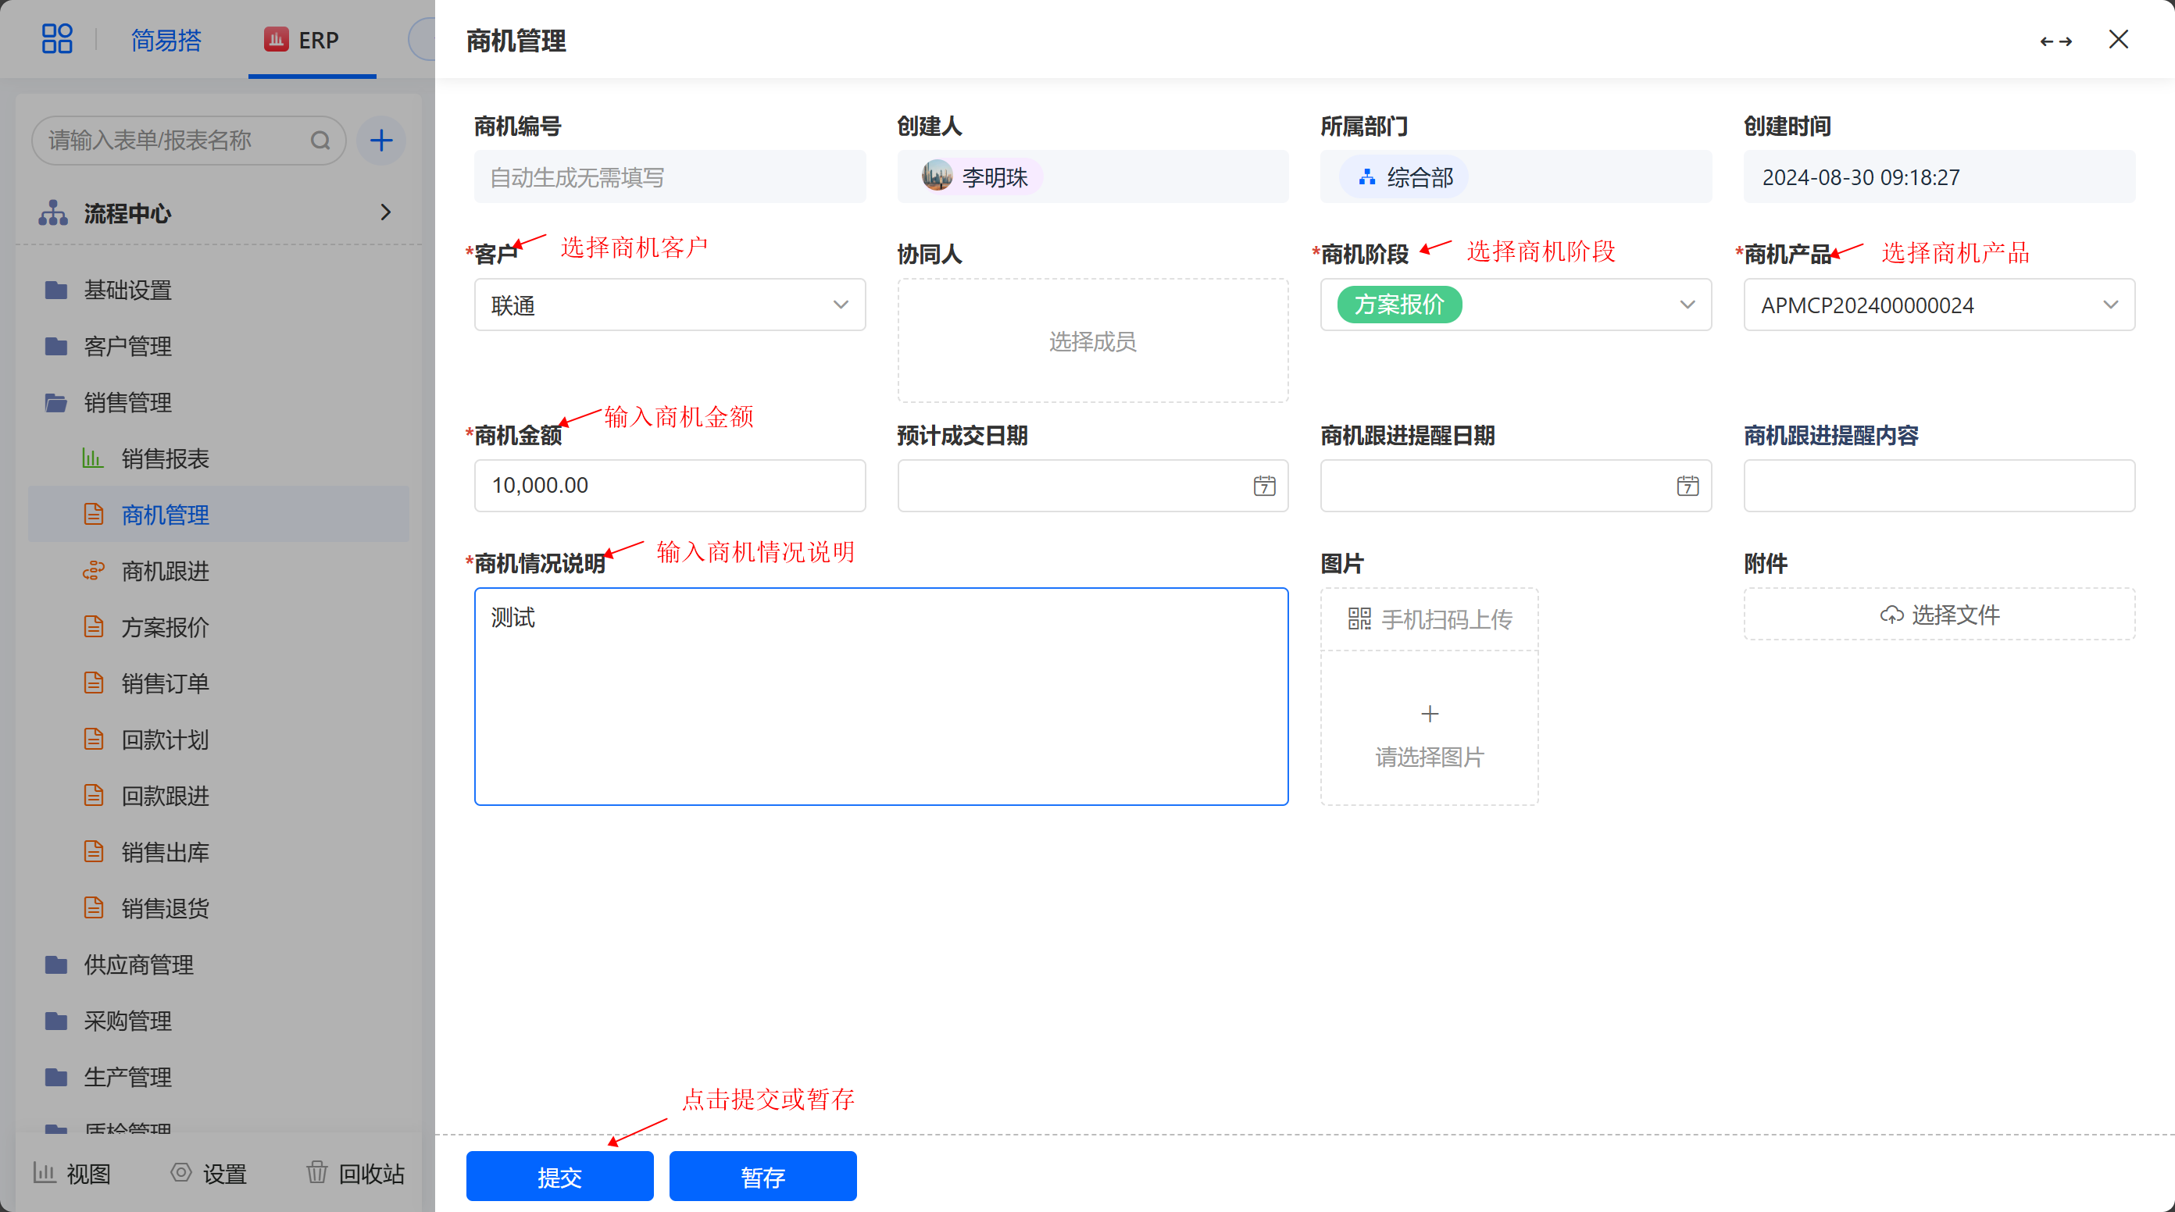The width and height of the screenshot is (2175, 1212).
Task: Expand the 流程中心 chevron
Action: (385, 212)
